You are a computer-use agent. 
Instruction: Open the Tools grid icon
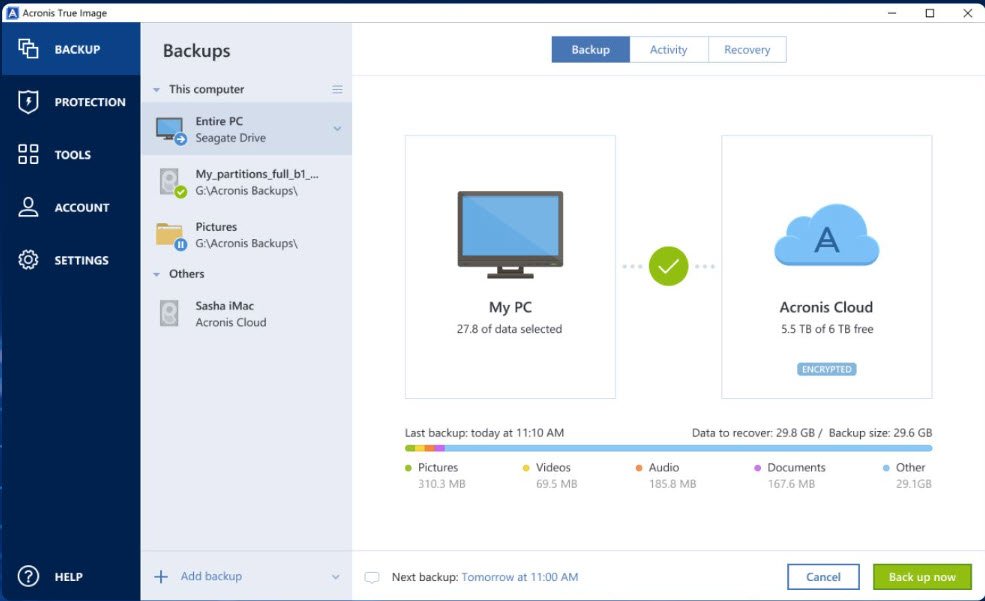[x=28, y=154]
